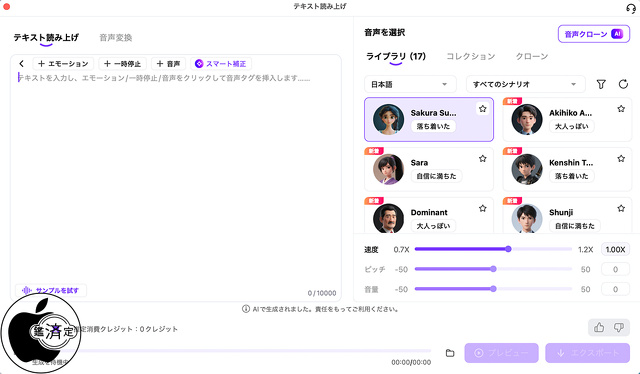This screenshot has height=374, width=640.
Task: Switch to the 音声変換 tab
Action: 116,38
